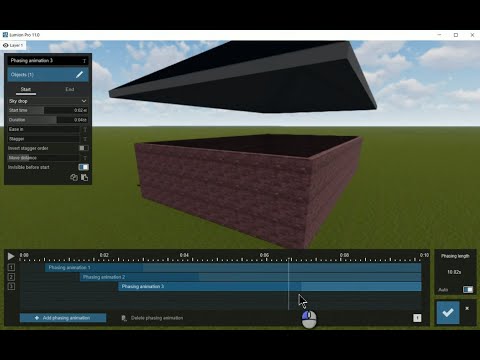Click the Phasing animation 3 title text
480x360 pixels.
coord(32,61)
